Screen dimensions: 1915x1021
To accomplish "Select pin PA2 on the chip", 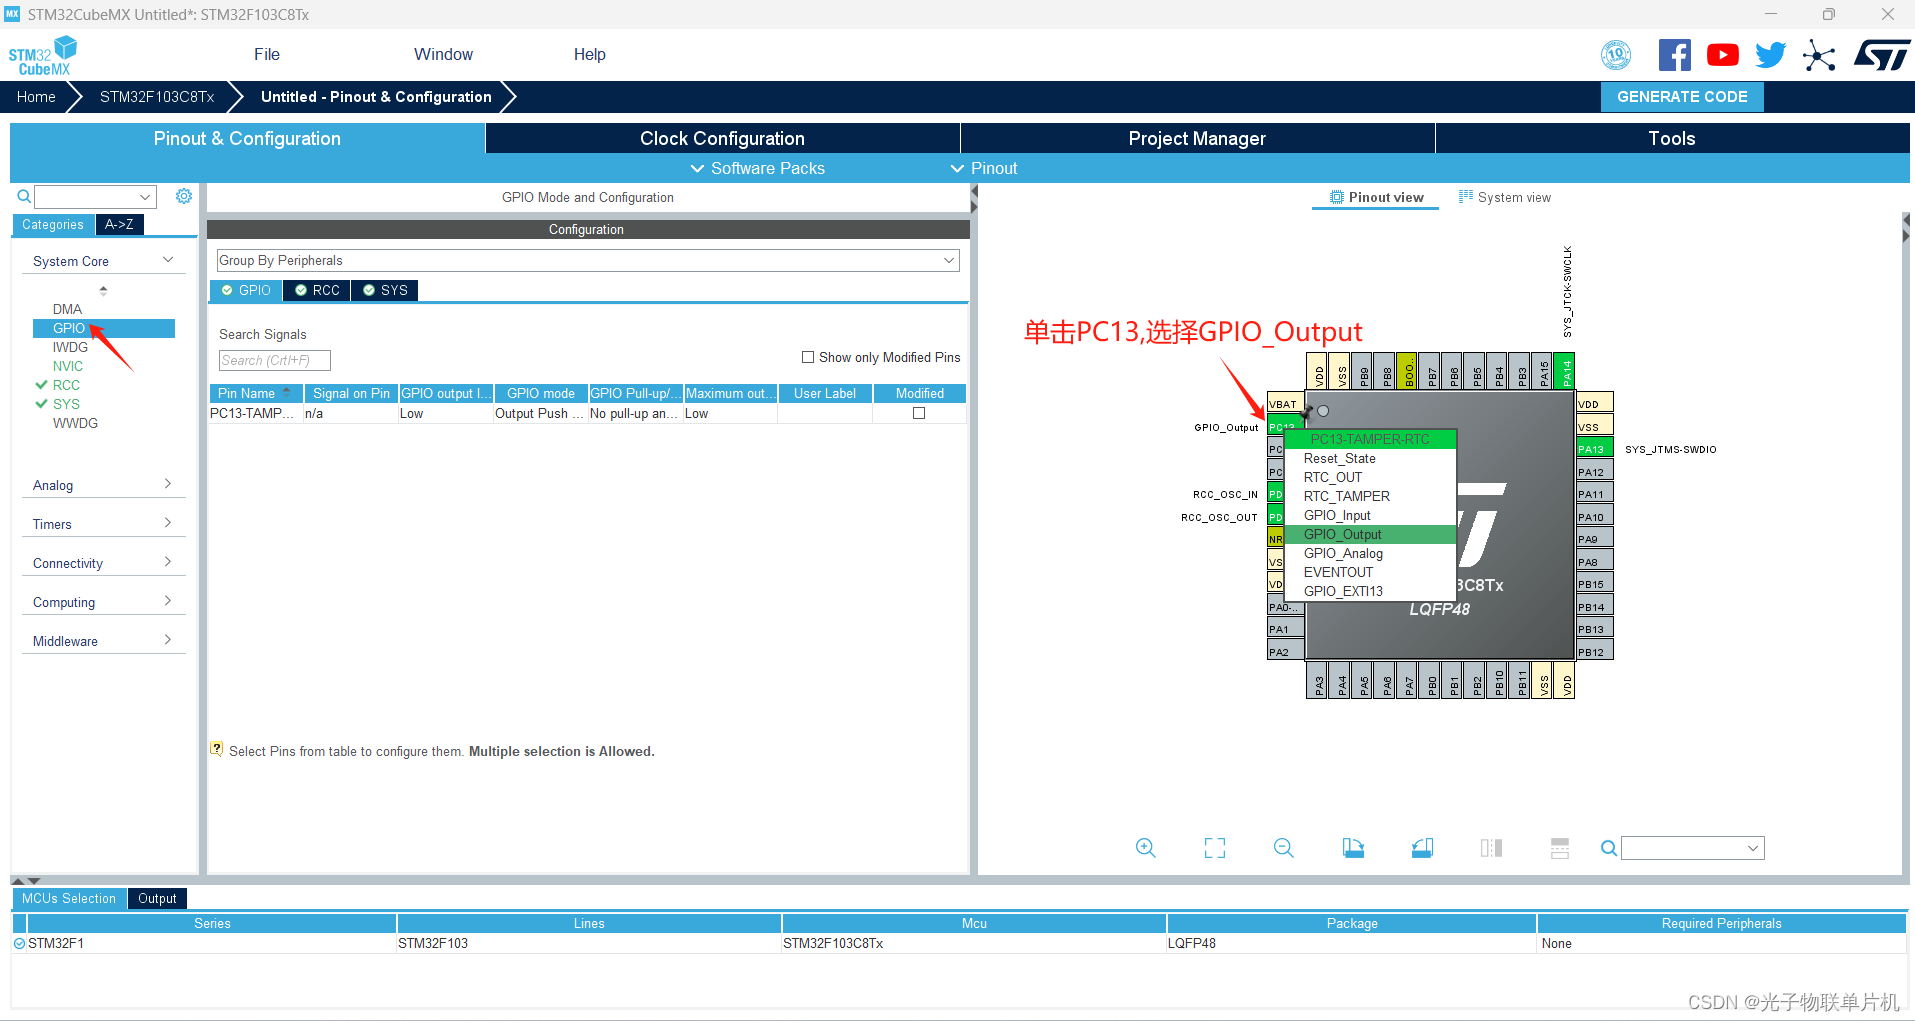I will click(1285, 652).
